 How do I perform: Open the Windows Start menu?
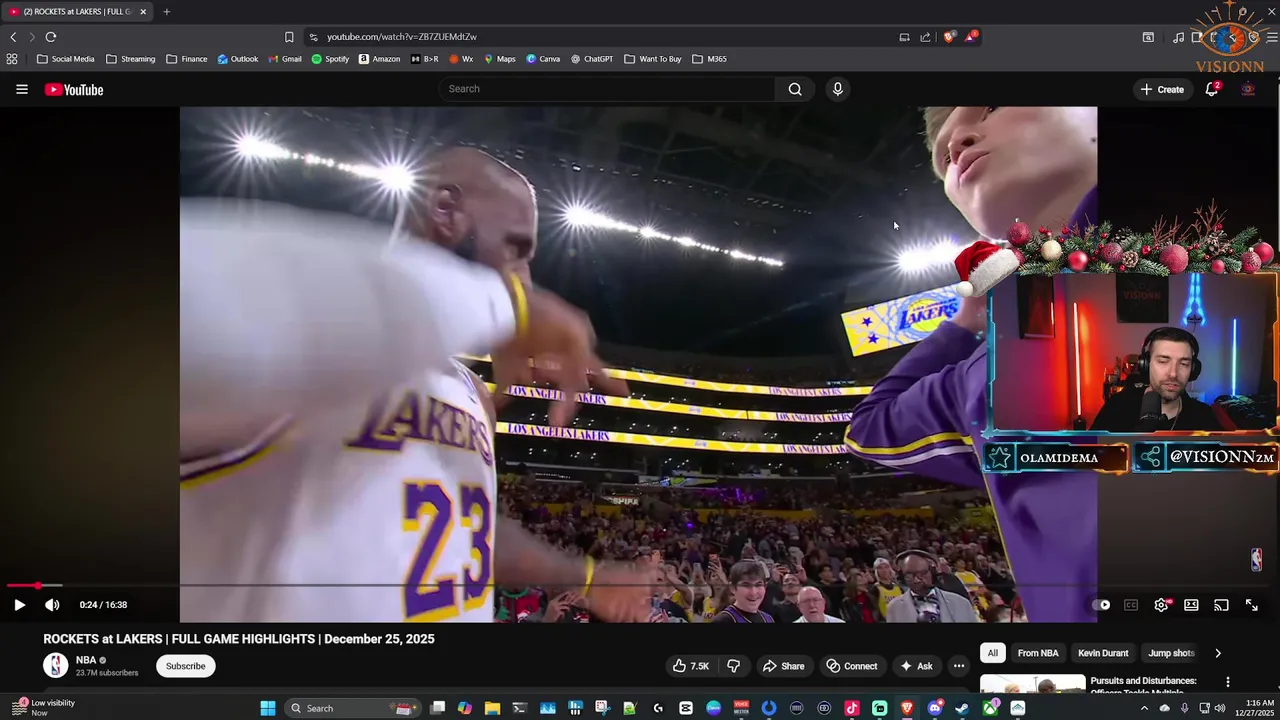point(267,708)
